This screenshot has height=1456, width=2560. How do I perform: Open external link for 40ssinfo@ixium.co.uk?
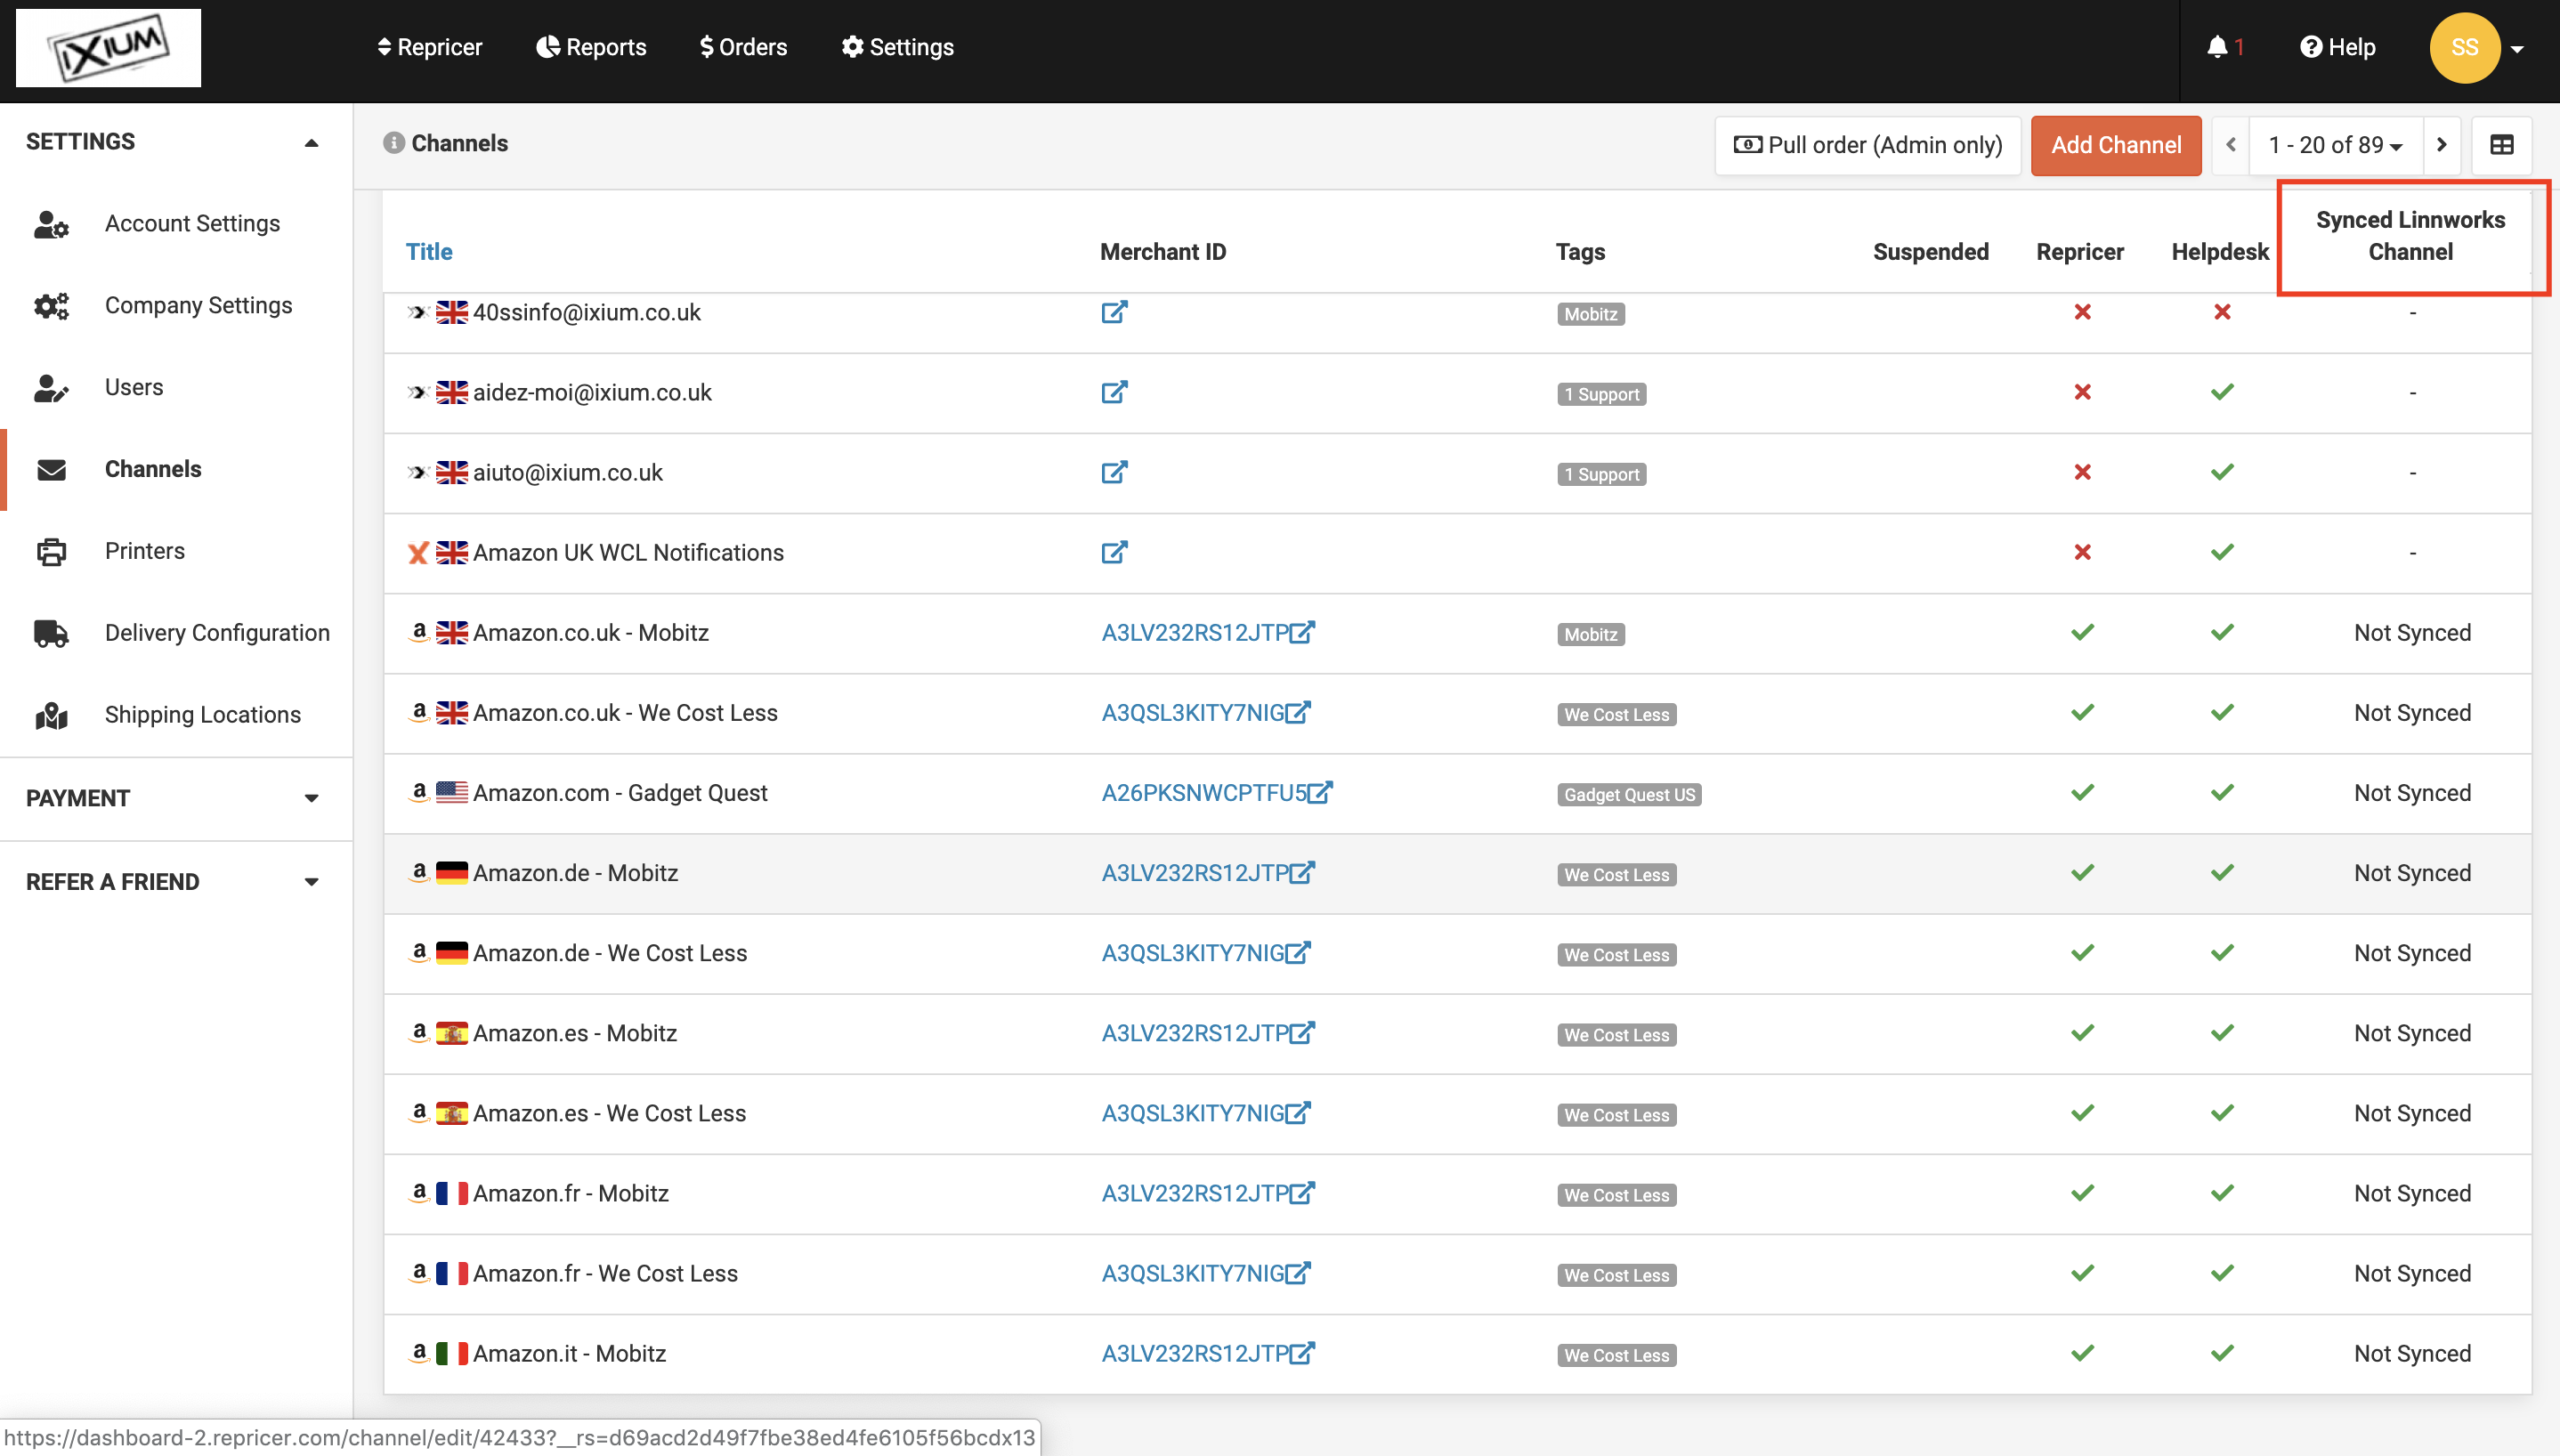tap(1114, 312)
